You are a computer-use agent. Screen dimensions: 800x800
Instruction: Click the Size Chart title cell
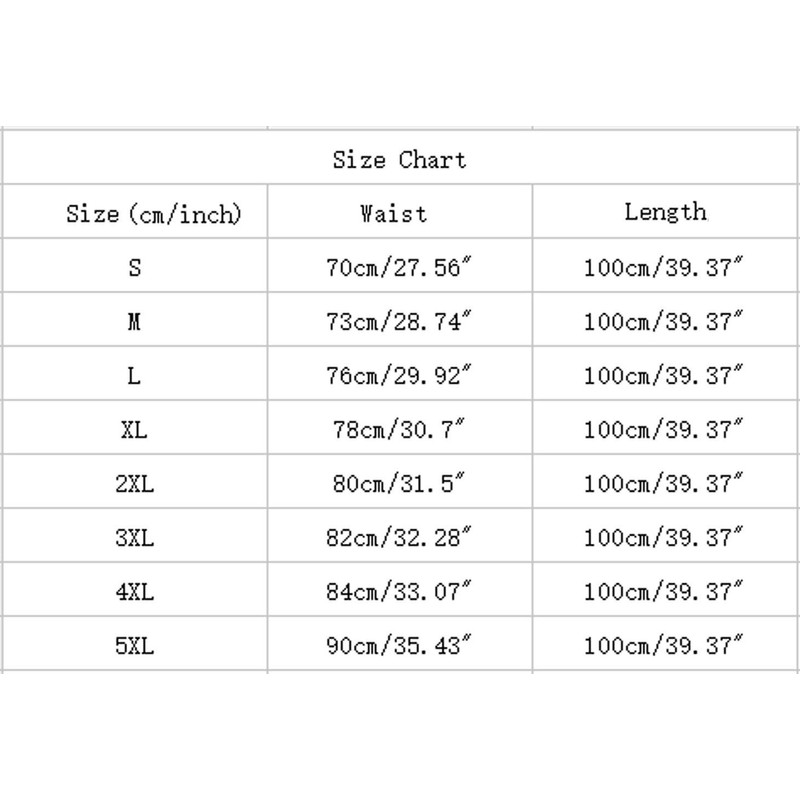click(400, 158)
